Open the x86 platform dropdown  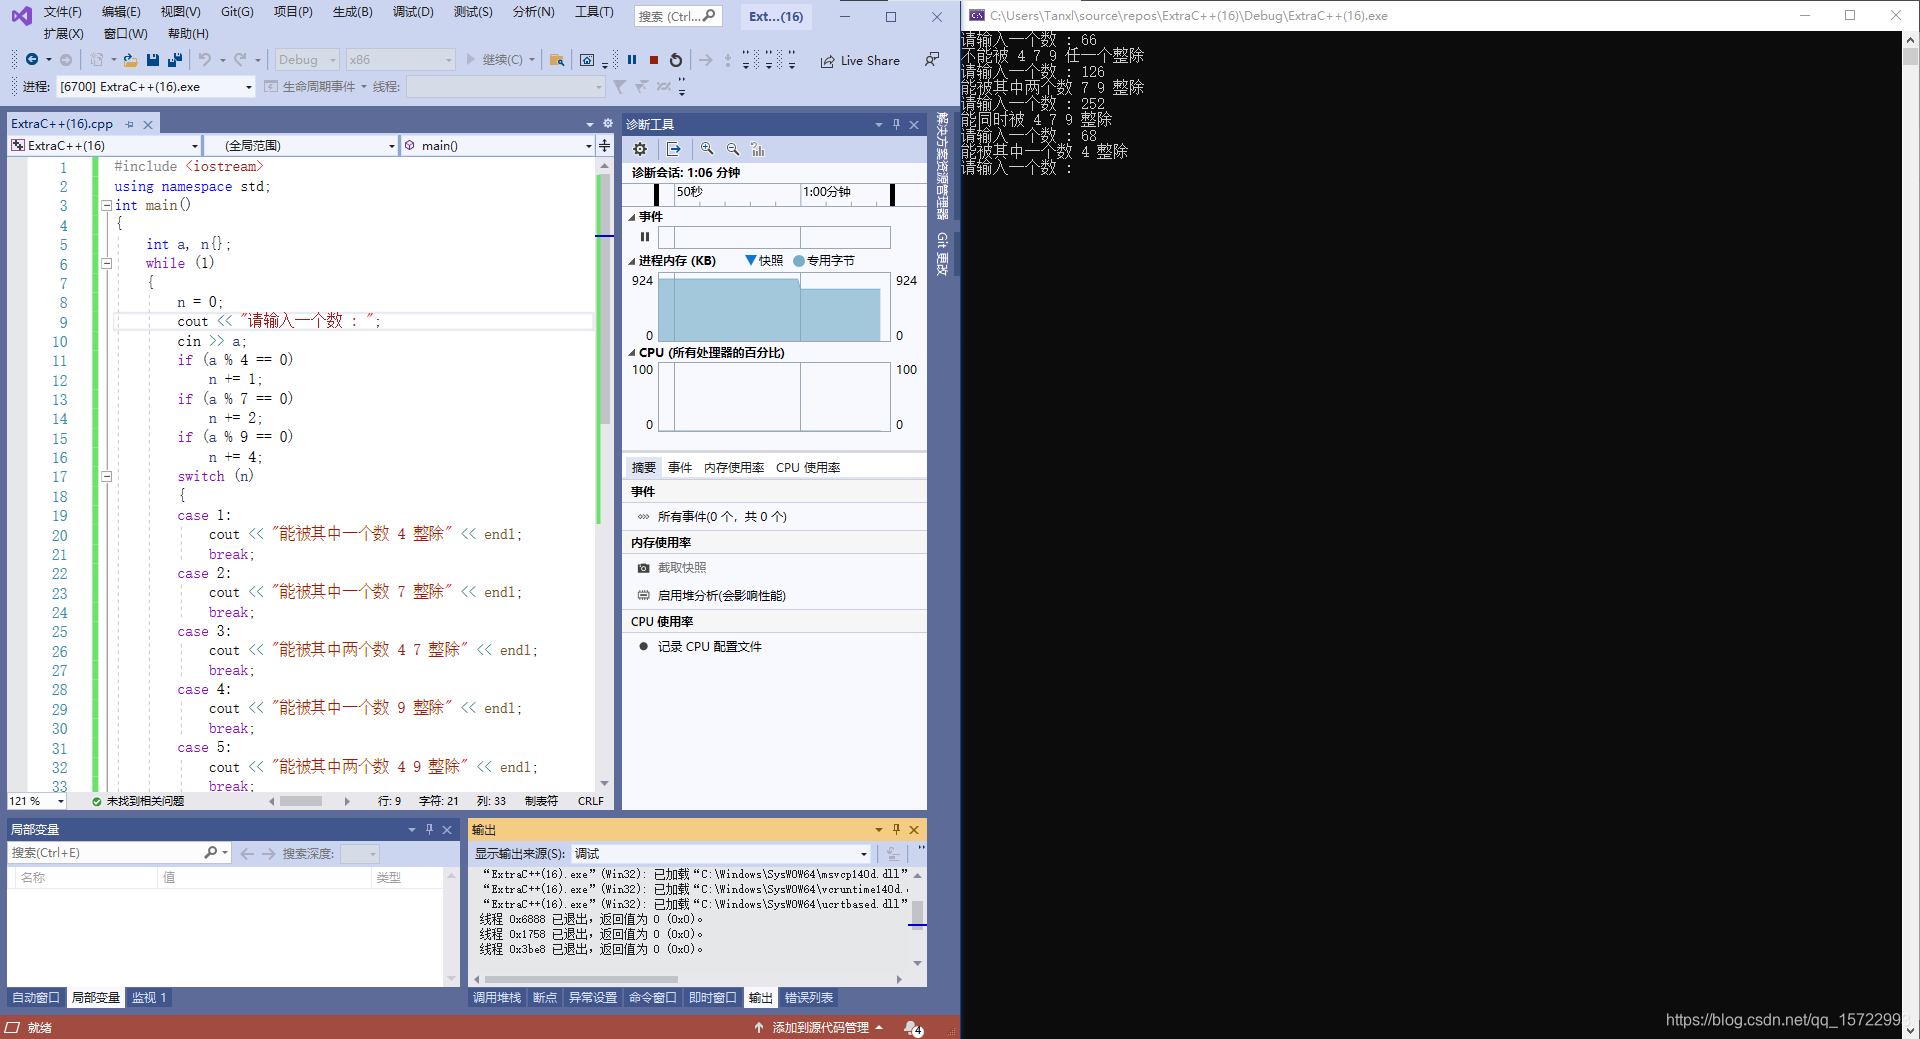401,60
